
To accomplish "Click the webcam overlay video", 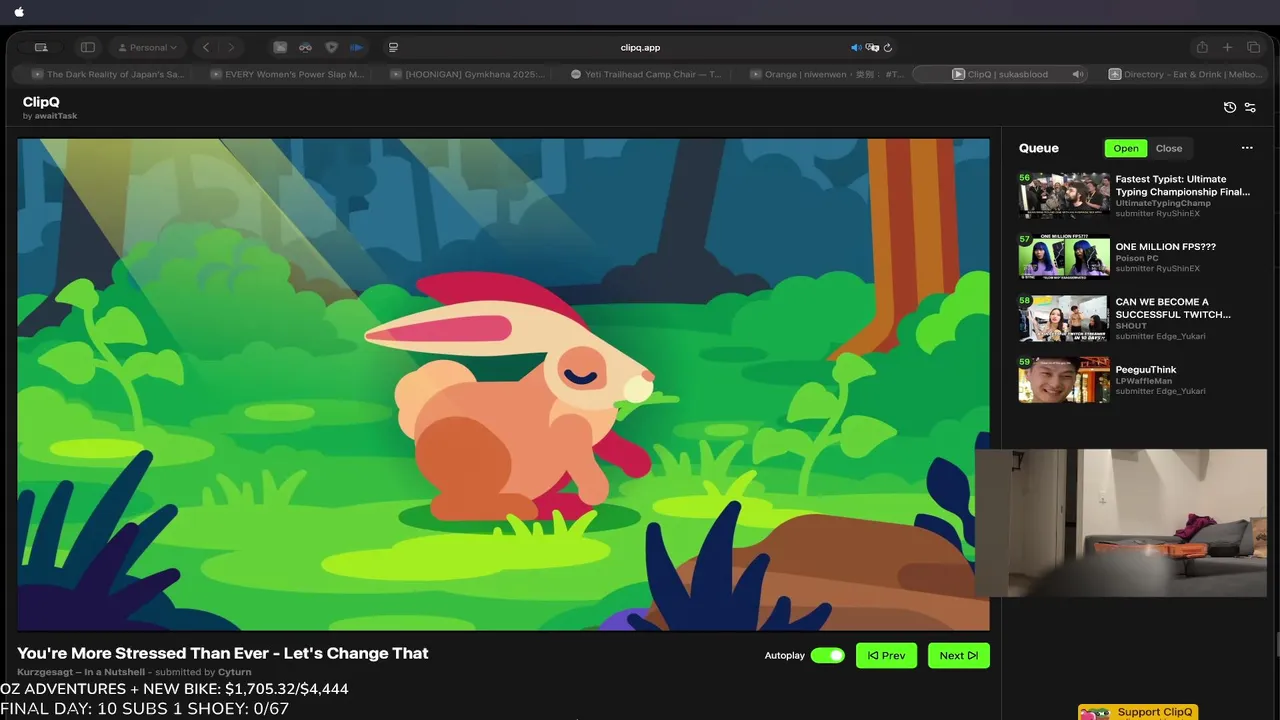I will pos(1121,523).
